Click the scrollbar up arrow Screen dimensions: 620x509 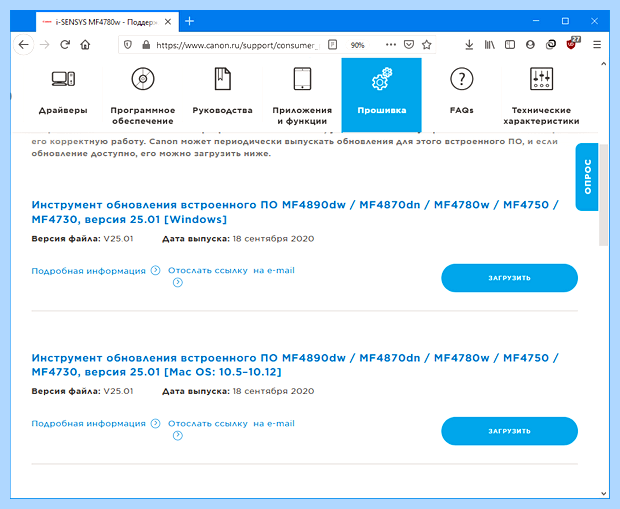click(x=603, y=64)
